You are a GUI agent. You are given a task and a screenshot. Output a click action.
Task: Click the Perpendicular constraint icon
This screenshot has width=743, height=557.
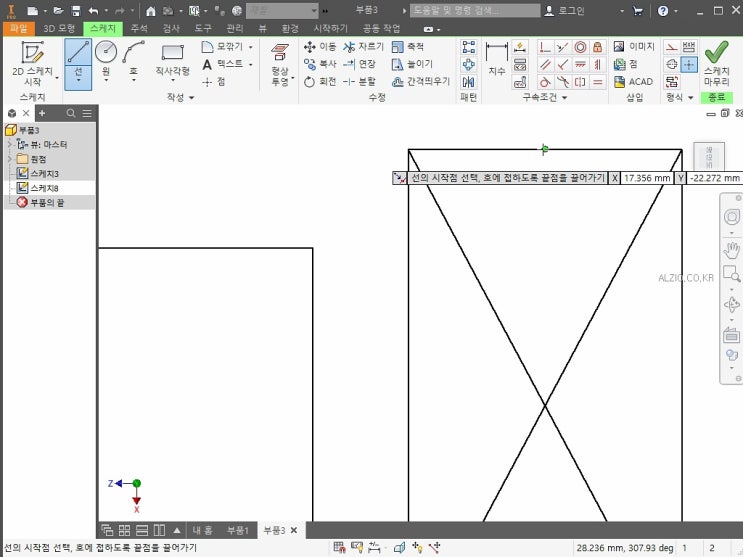tap(562, 64)
